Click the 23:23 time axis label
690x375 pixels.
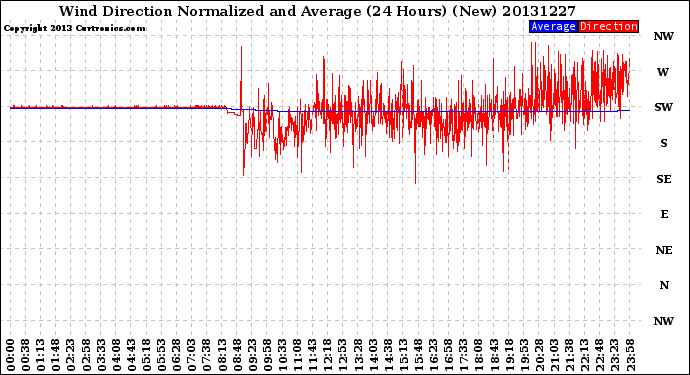pos(615,355)
